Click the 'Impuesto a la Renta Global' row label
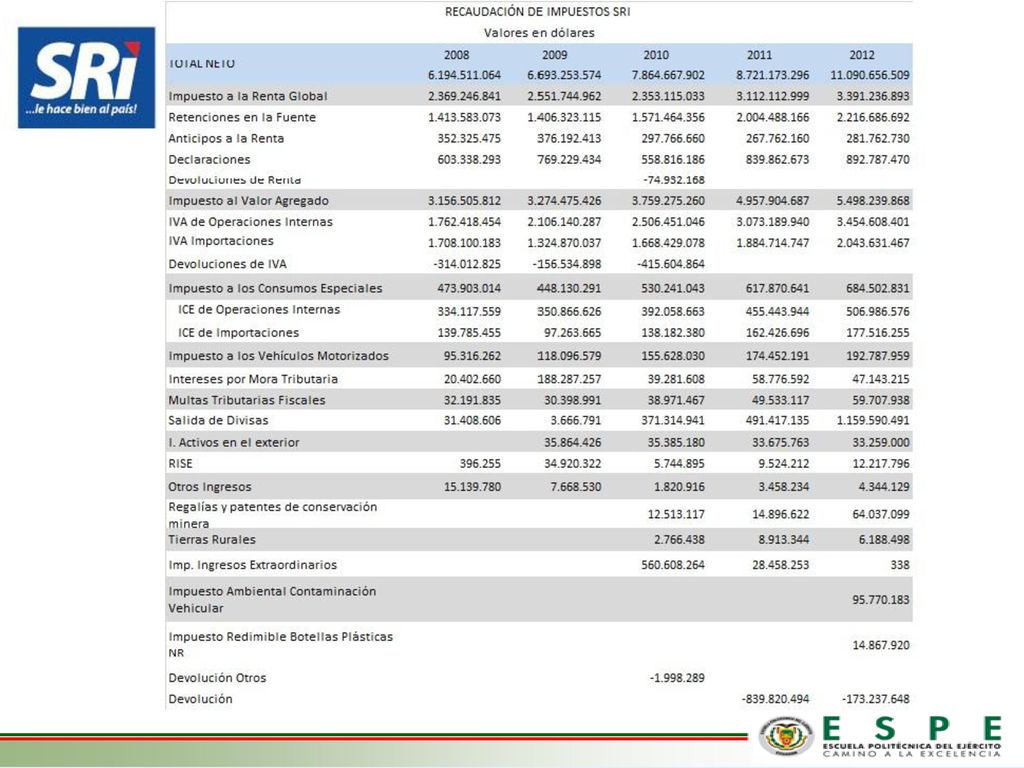The image size is (1024, 768). [x=248, y=96]
